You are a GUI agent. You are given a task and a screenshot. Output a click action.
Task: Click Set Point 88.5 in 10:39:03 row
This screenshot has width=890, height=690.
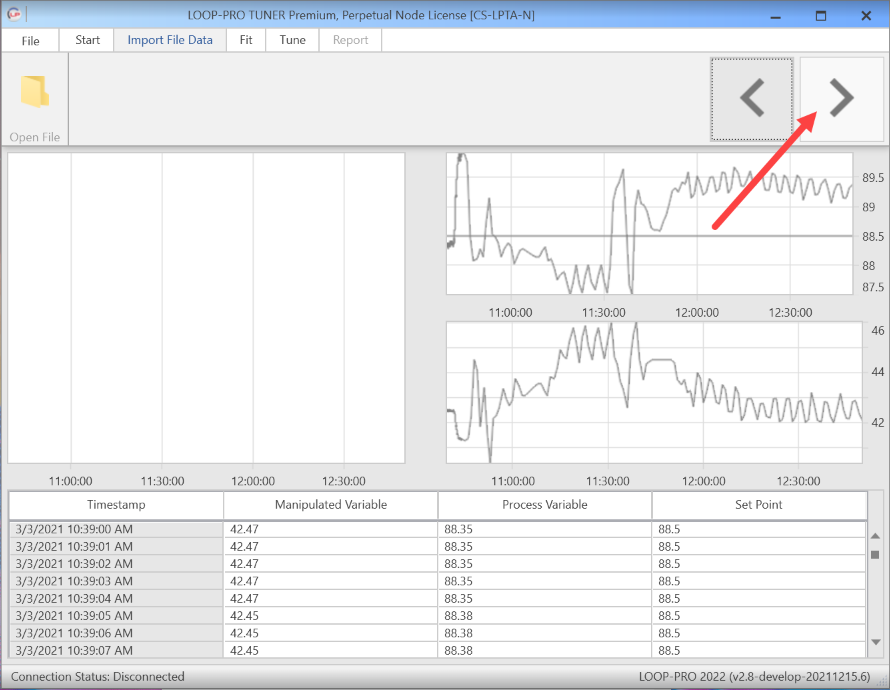click(759, 581)
